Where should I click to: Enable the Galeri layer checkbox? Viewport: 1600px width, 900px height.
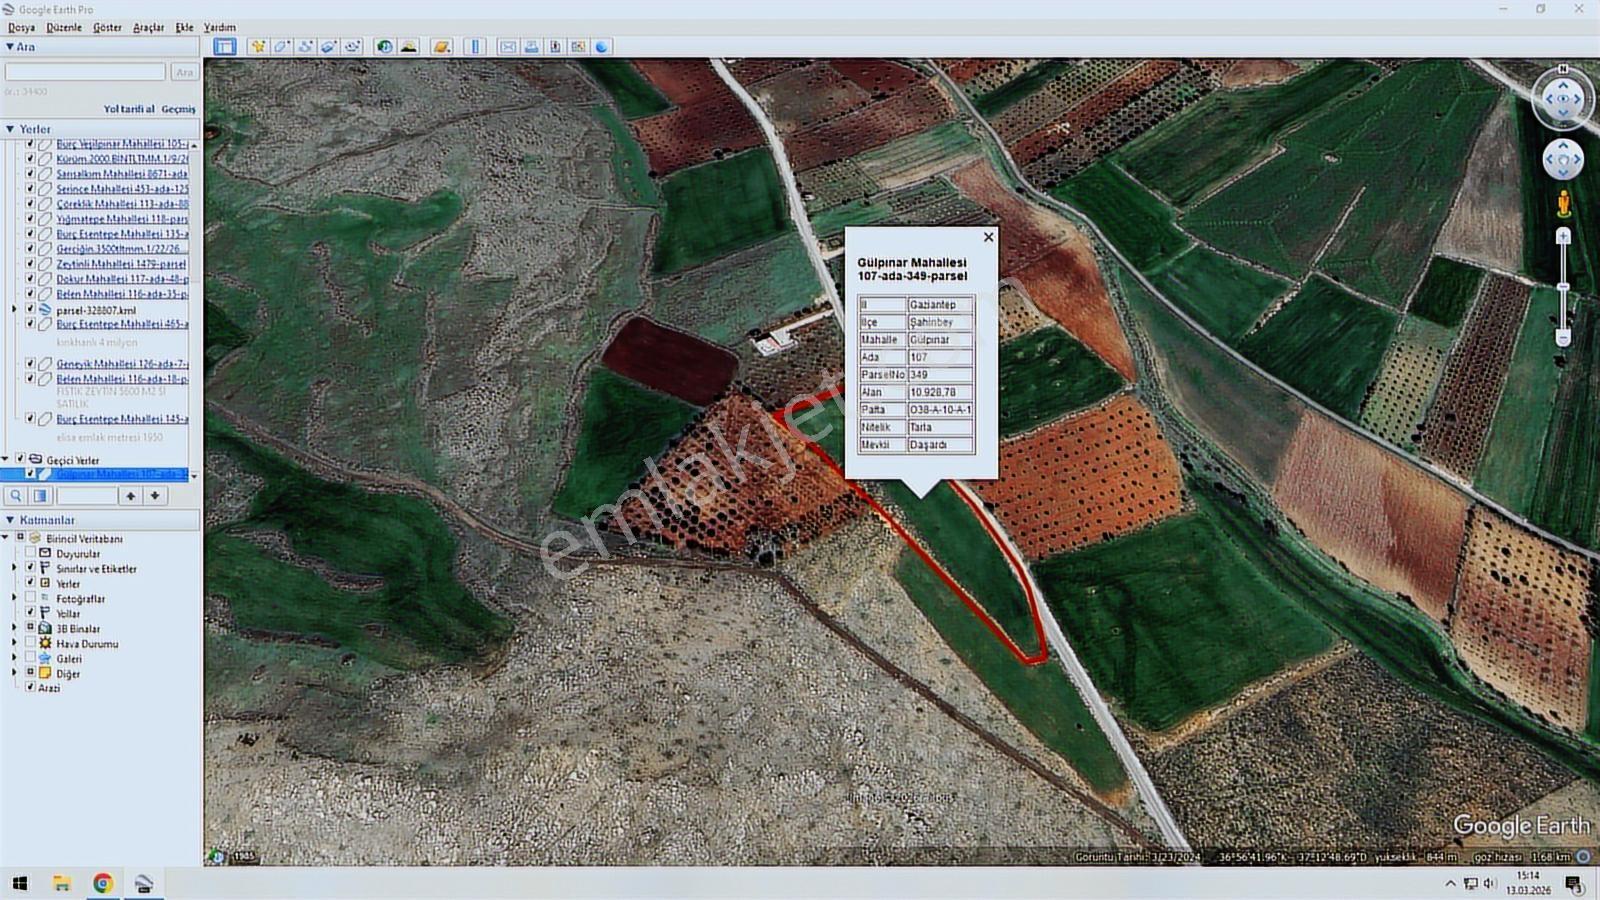30,658
